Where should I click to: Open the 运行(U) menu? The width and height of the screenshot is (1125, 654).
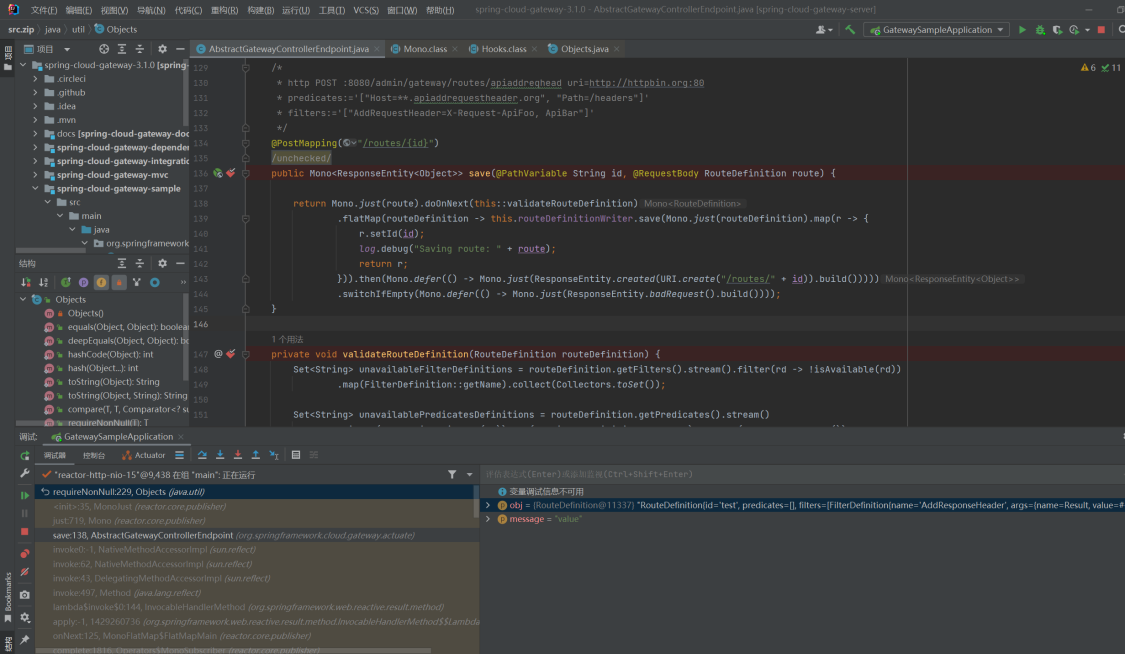coord(296,10)
